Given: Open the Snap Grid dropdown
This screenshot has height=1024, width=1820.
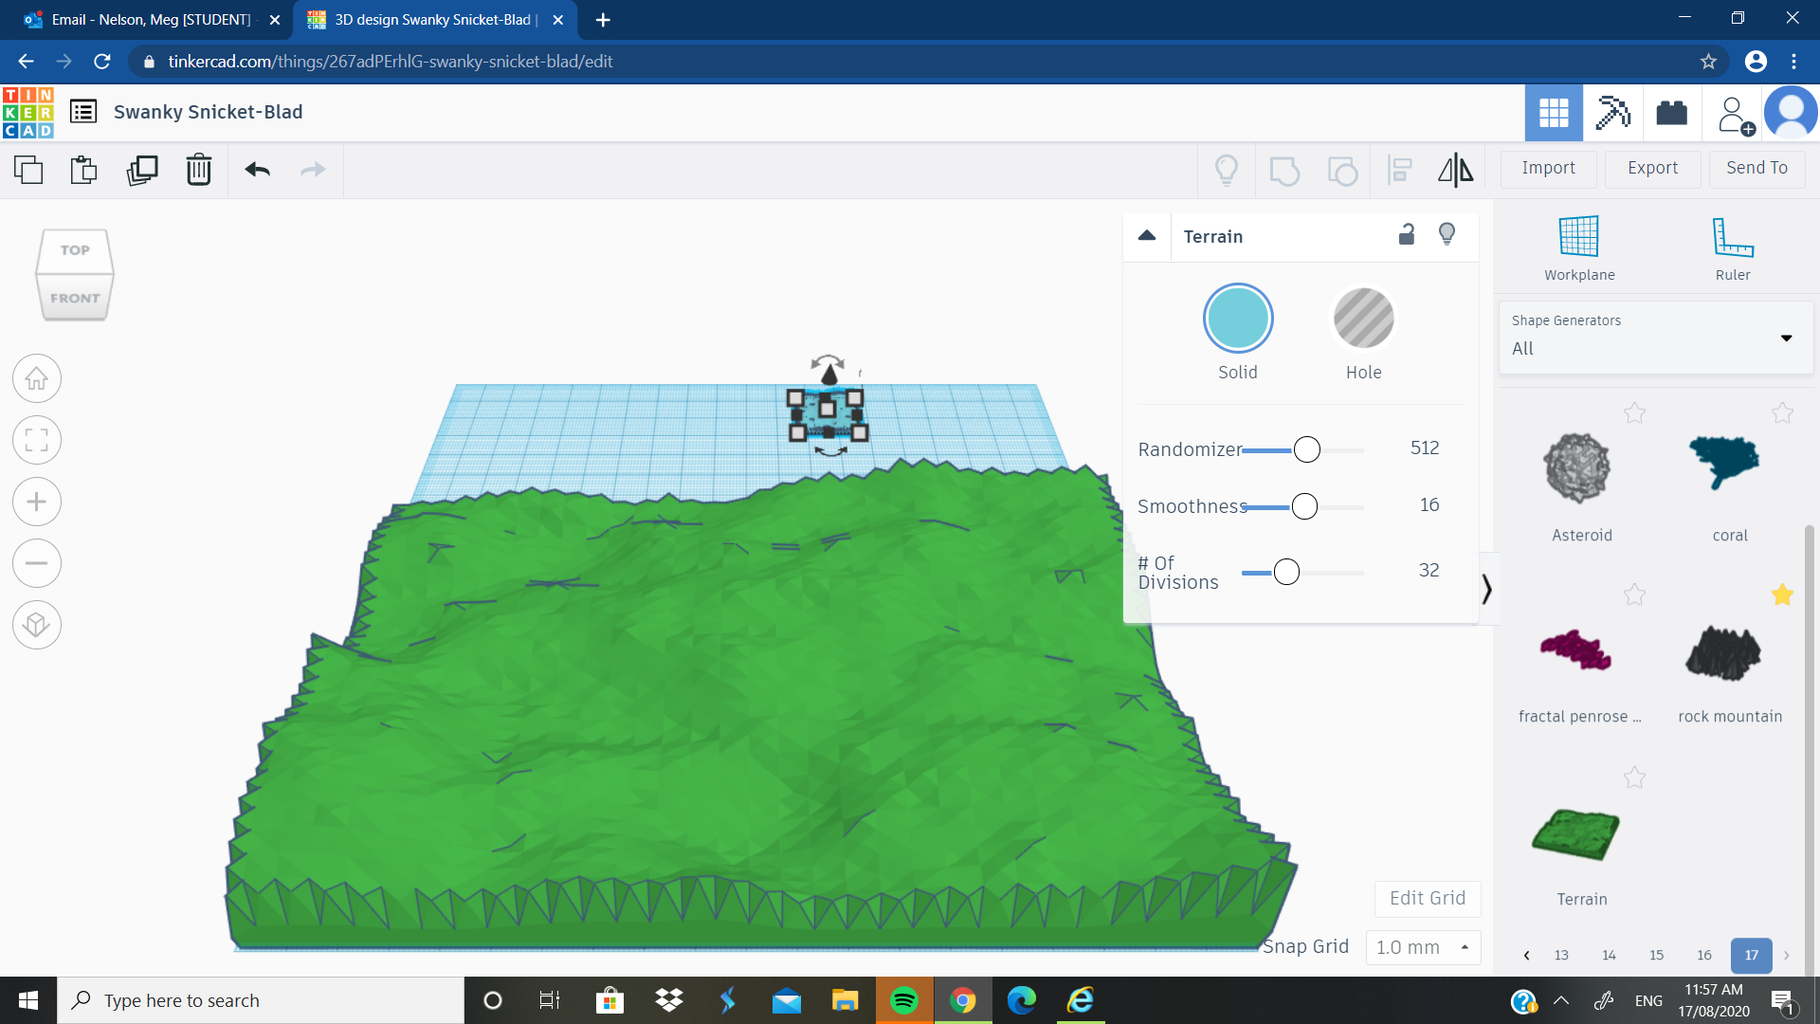Looking at the screenshot, I should tap(1422, 947).
